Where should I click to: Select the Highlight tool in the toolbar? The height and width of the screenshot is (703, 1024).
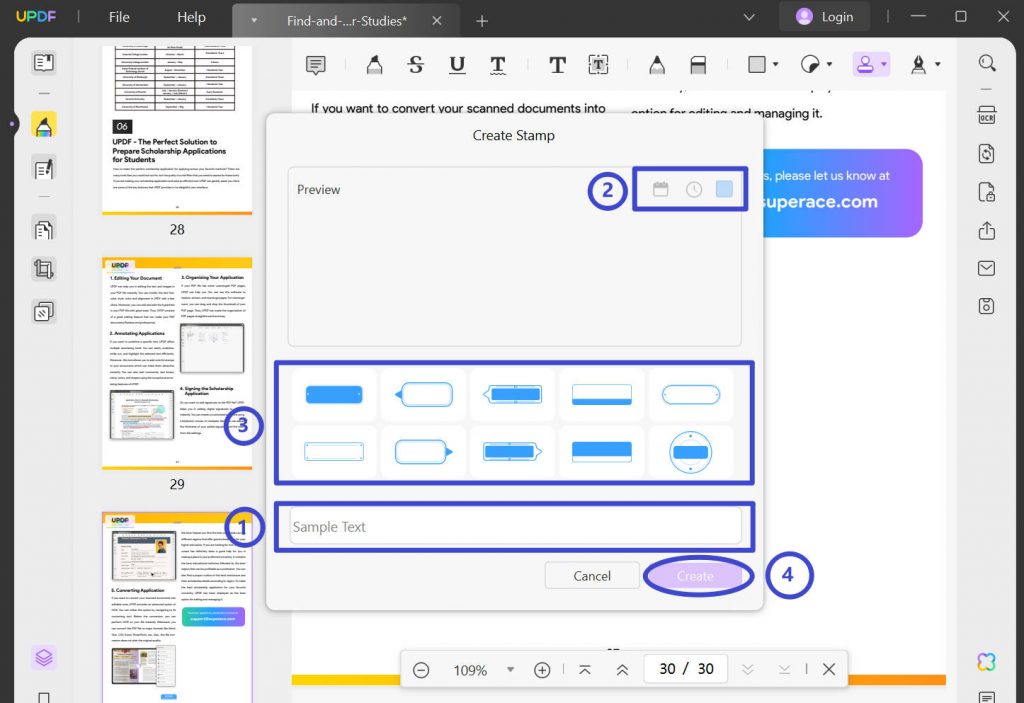(x=373, y=64)
